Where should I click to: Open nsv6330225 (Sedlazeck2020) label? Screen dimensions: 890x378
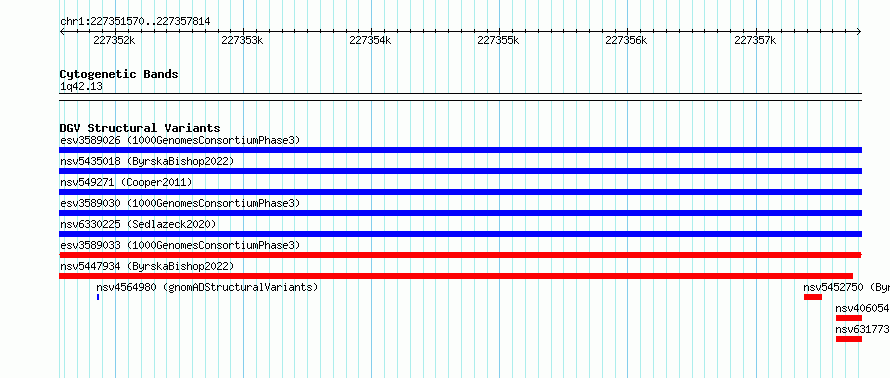coord(138,224)
